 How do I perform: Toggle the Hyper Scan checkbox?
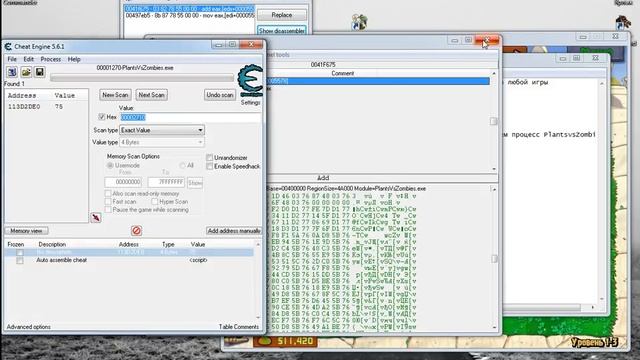pyautogui.click(x=155, y=202)
